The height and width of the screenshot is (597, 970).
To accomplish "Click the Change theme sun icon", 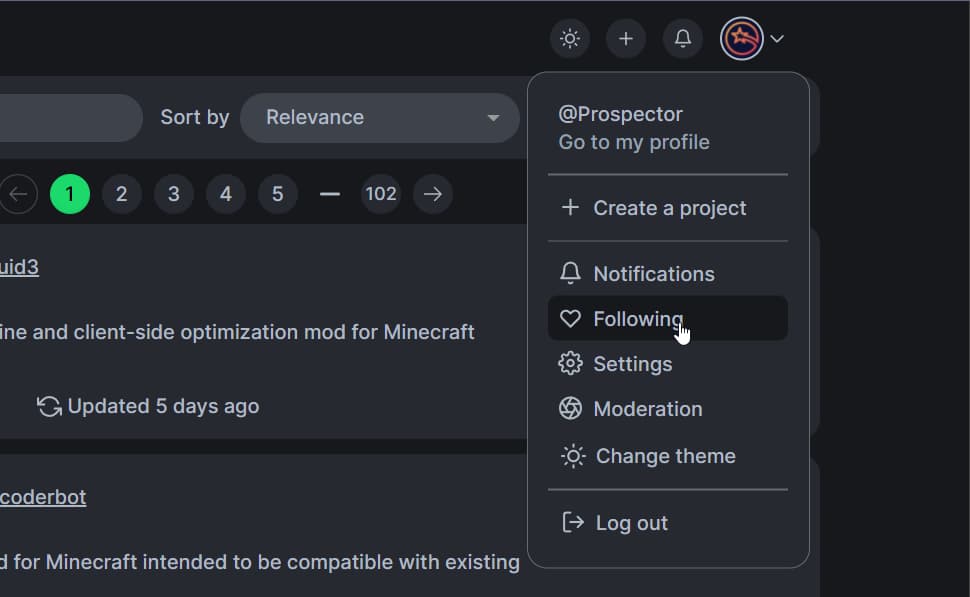I will 571,455.
